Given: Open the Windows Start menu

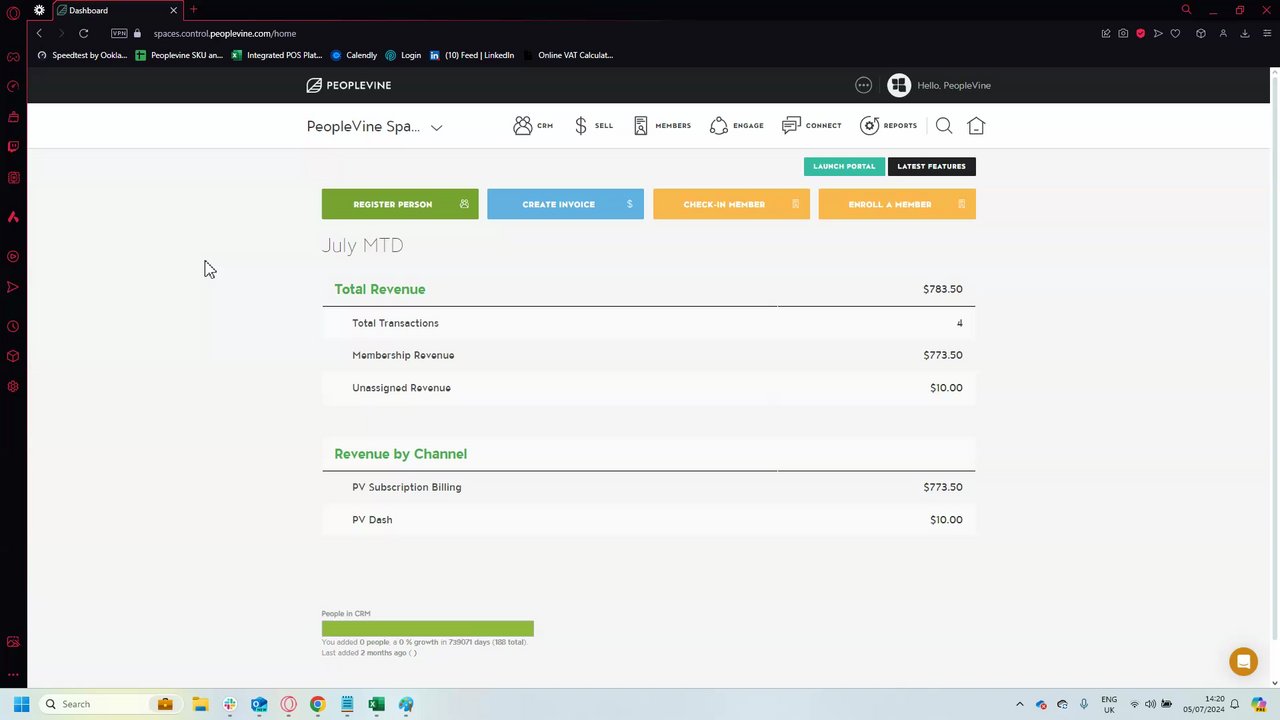Looking at the screenshot, I should (21, 704).
